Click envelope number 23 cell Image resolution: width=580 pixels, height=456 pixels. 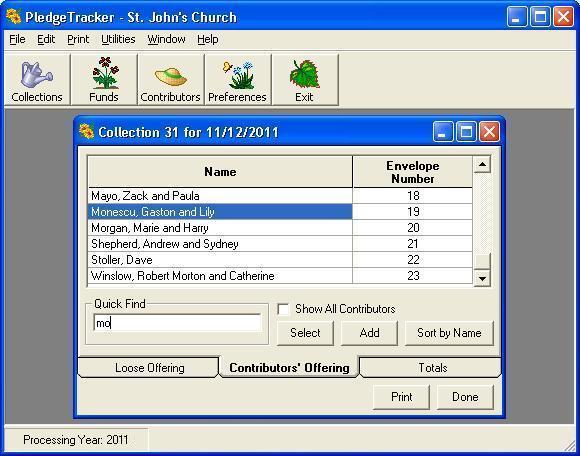413,276
